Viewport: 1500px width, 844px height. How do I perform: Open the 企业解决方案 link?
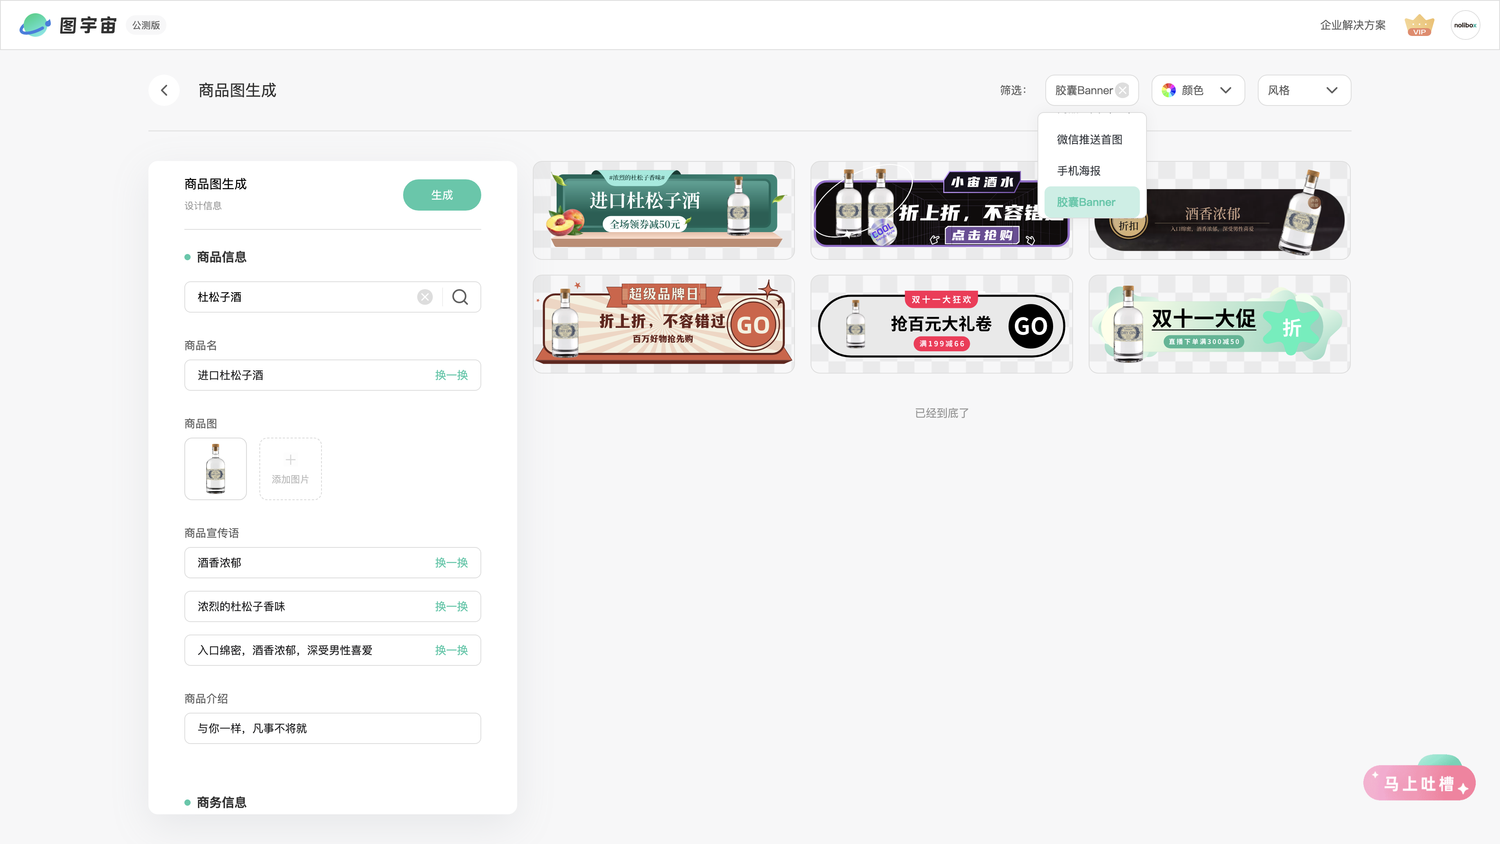[1352, 25]
